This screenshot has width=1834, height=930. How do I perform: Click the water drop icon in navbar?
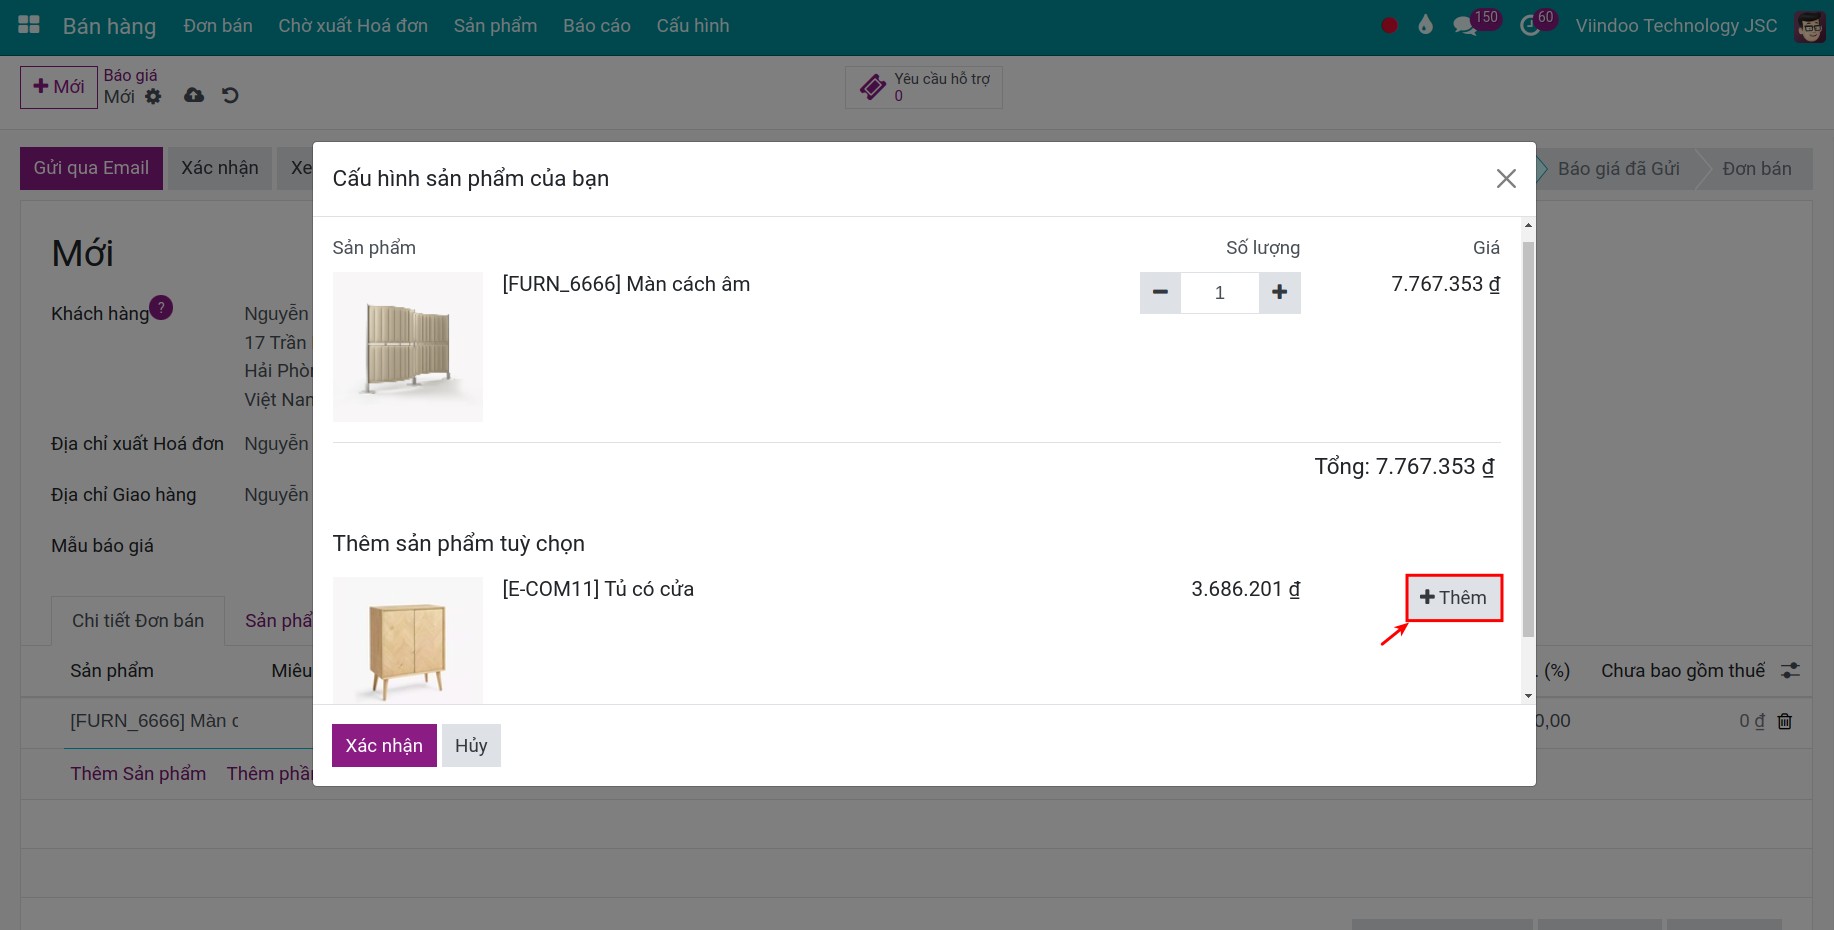(1425, 26)
